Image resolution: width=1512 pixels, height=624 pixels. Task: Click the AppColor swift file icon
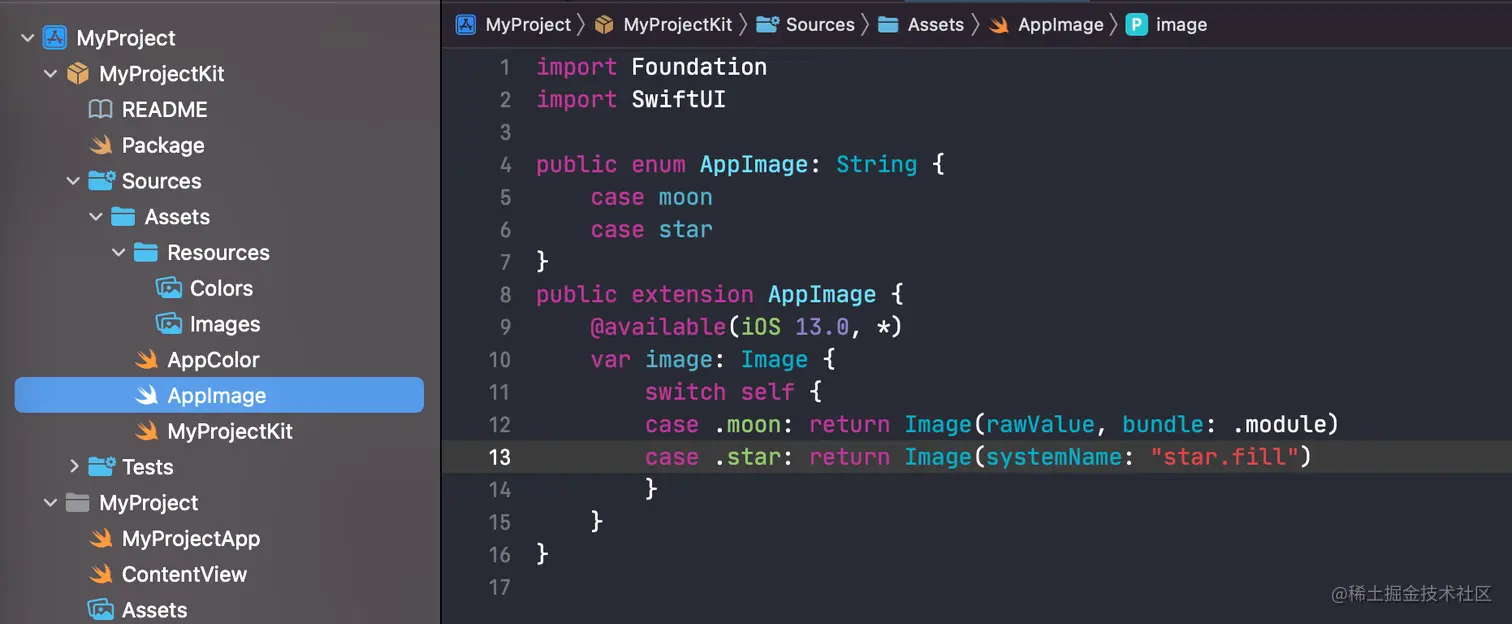pos(146,360)
